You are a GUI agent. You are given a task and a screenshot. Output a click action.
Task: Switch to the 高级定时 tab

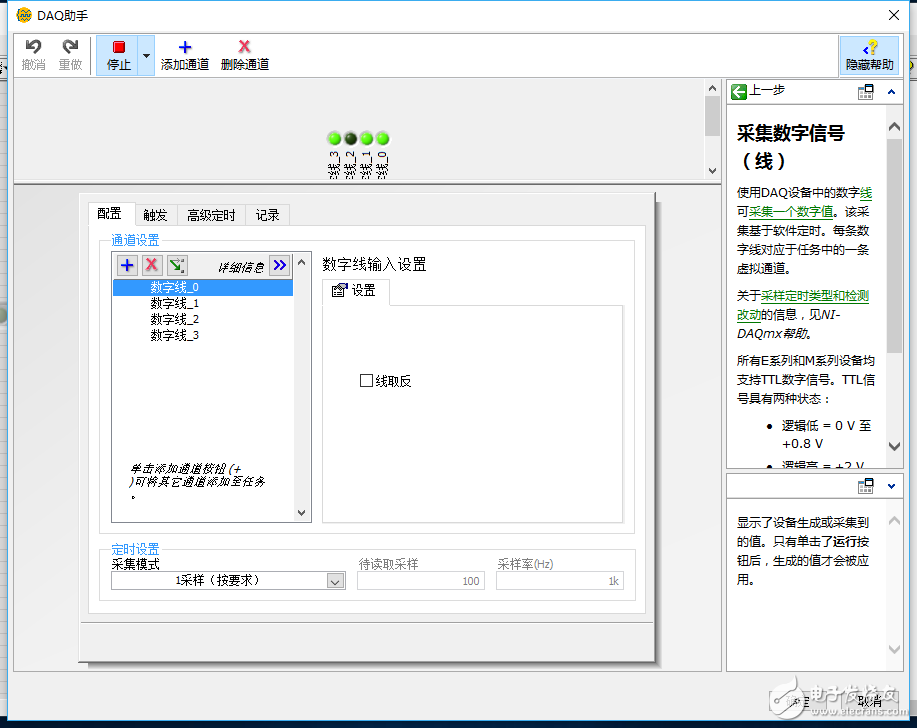(x=211, y=215)
